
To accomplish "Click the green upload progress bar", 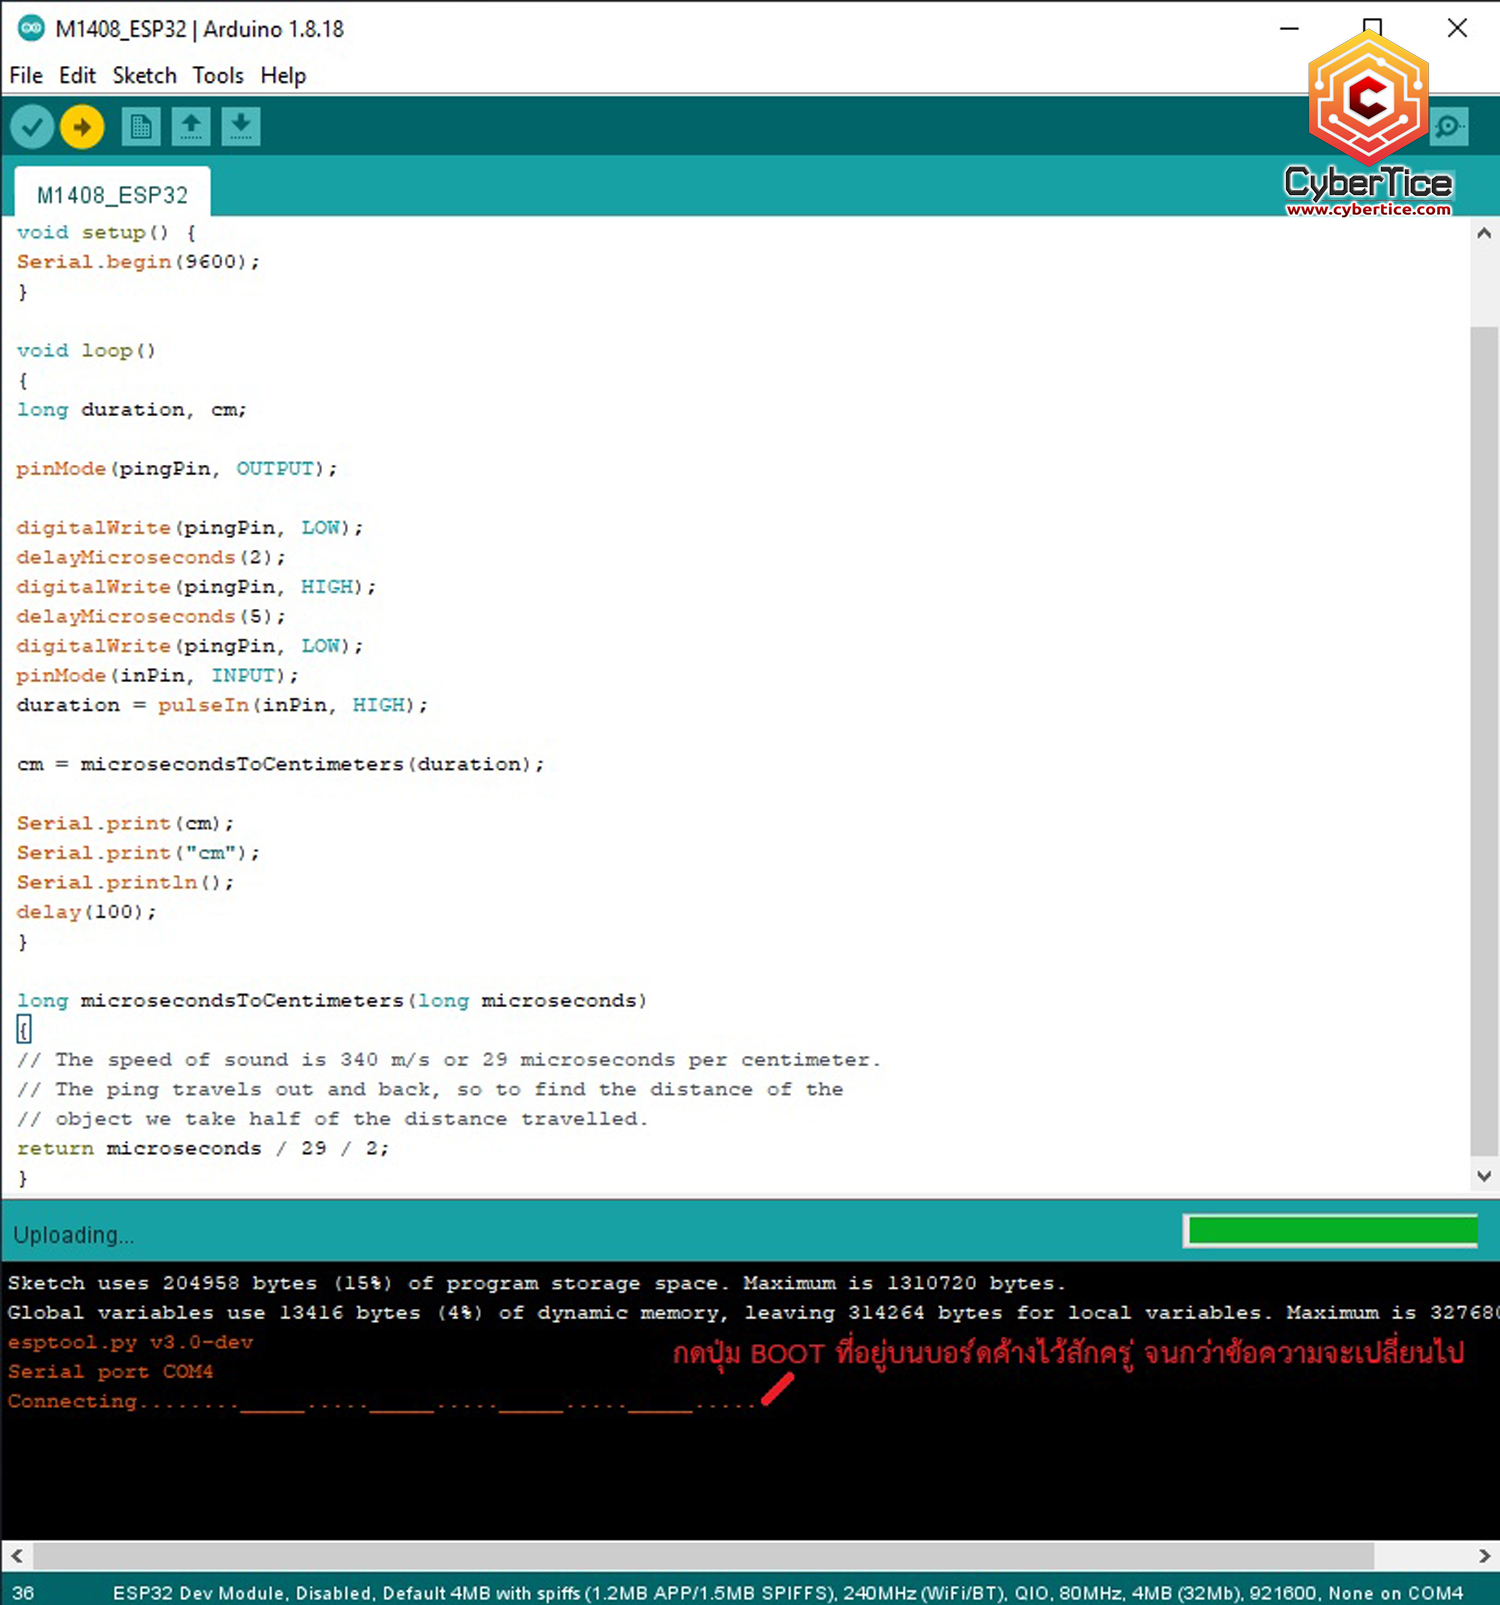I will click(x=1331, y=1231).
